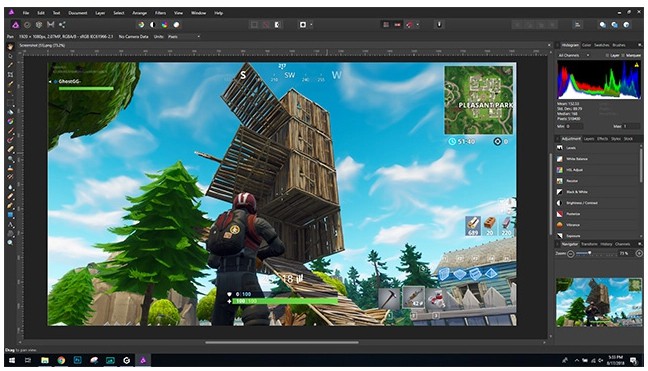Select the Crop tool in left toolbar
Image resolution: width=648 pixels, height=371 pixels.
click(x=10, y=75)
